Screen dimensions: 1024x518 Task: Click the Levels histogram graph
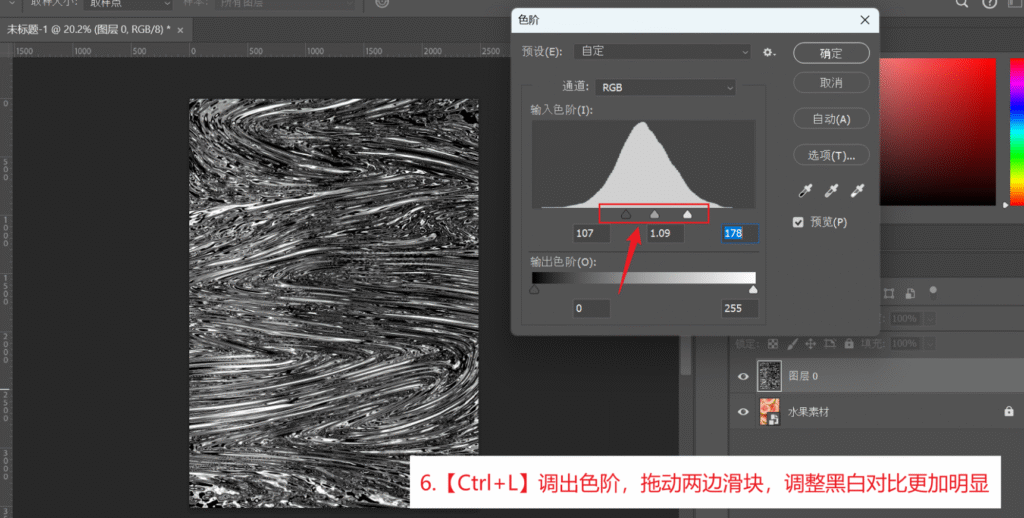click(x=644, y=164)
